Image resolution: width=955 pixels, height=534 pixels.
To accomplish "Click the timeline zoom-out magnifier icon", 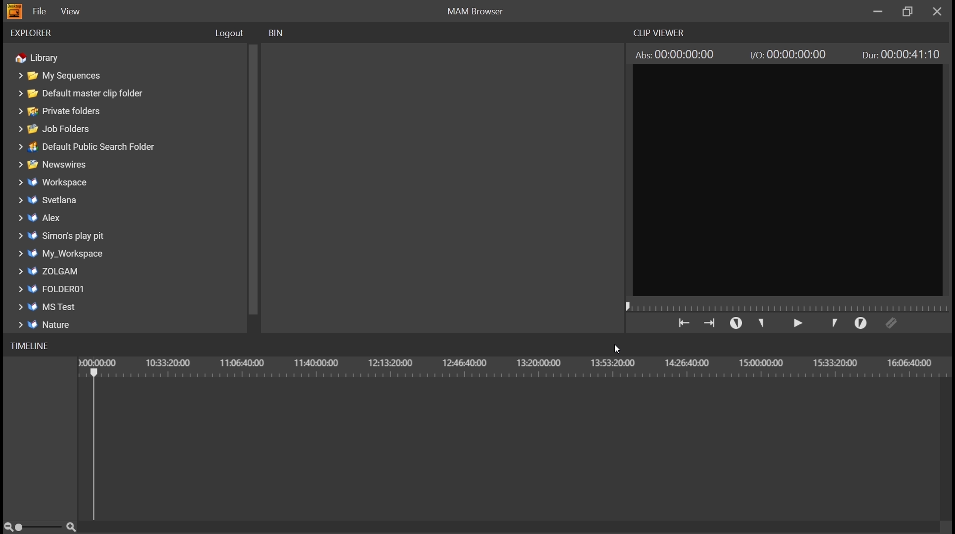I will click(x=9, y=527).
